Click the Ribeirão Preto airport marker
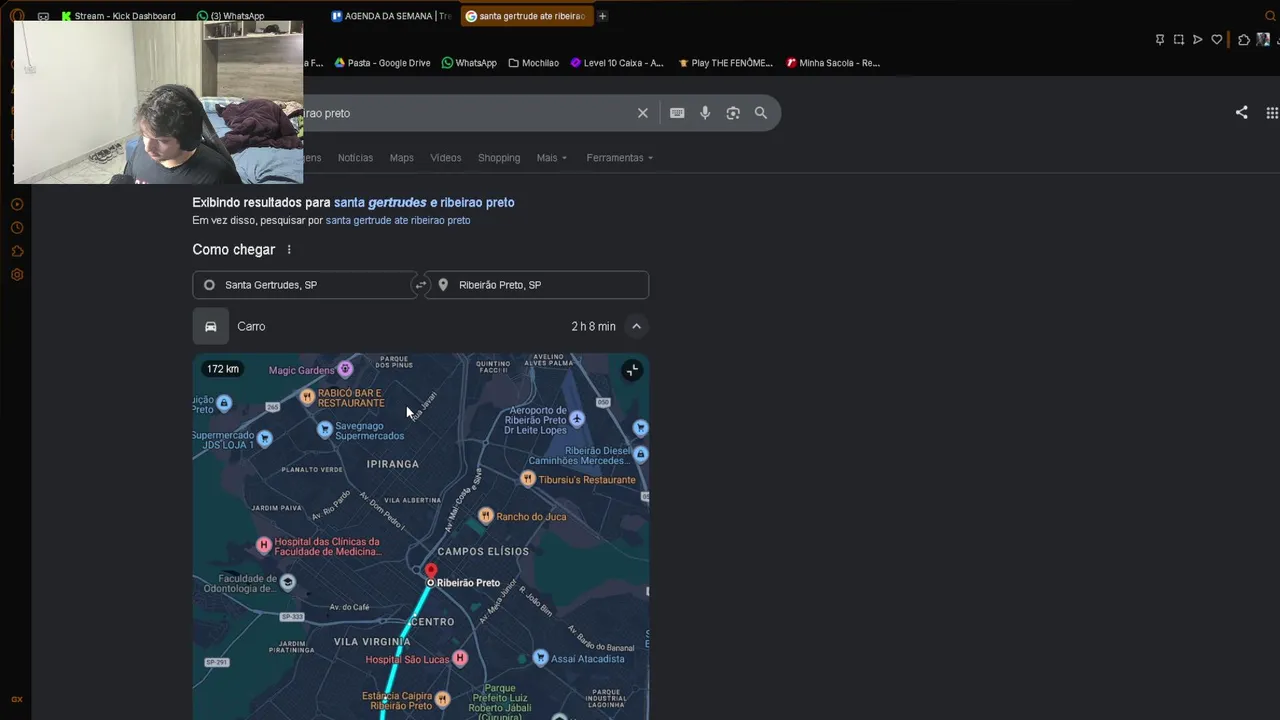The width and height of the screenshot is (1280, 720). coord(577,419)
